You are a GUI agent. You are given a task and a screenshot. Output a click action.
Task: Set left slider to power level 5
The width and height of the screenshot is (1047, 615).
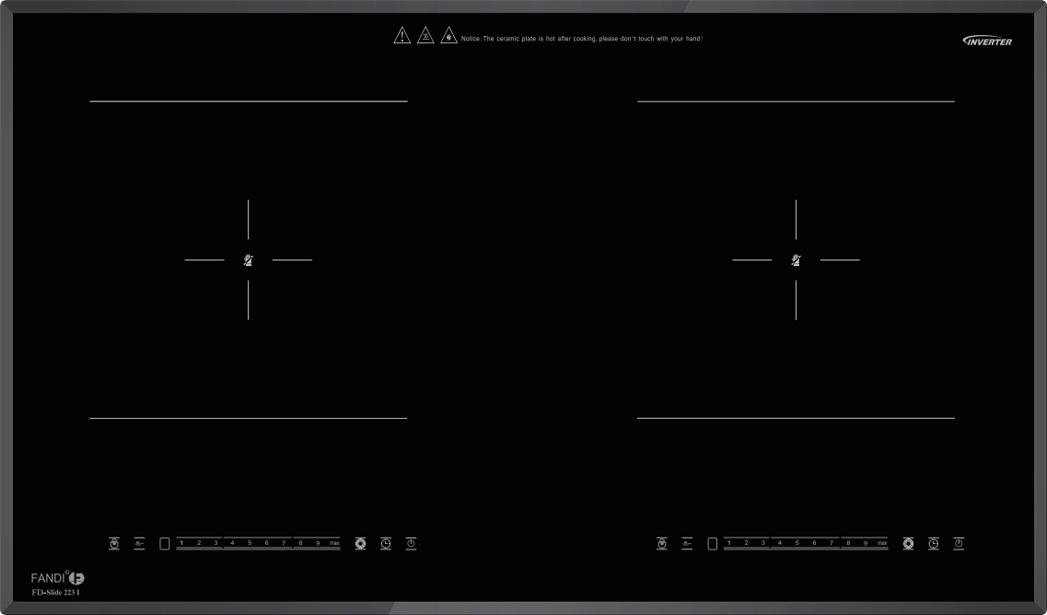pos(250,543)
